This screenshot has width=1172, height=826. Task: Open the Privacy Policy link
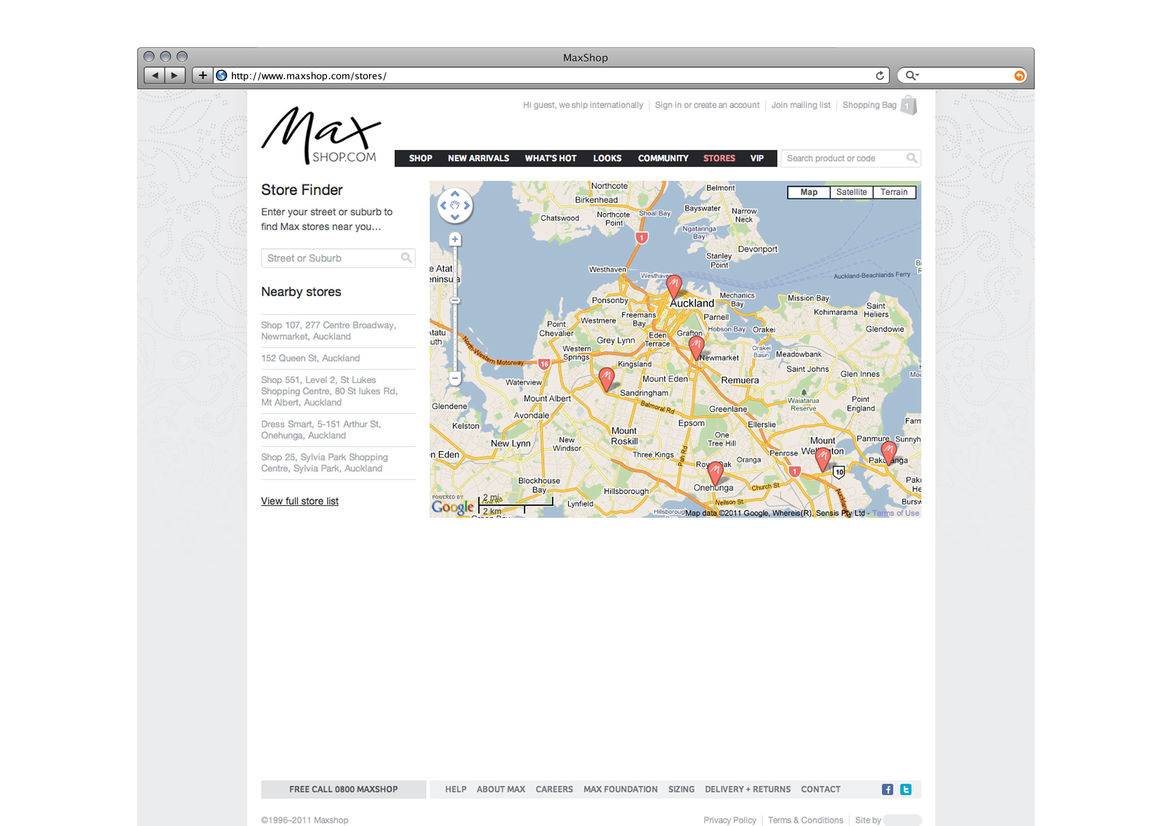pos(730,820)
